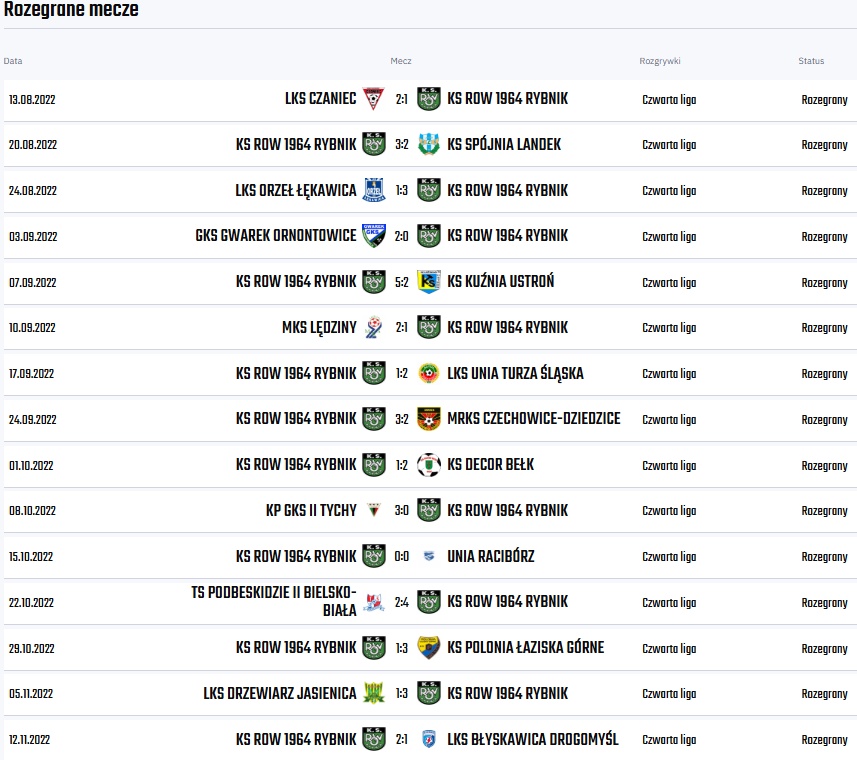This screenshot has width=857, height=760.
Task: Click the MKS Lędziny club crest
Action: 373,327
